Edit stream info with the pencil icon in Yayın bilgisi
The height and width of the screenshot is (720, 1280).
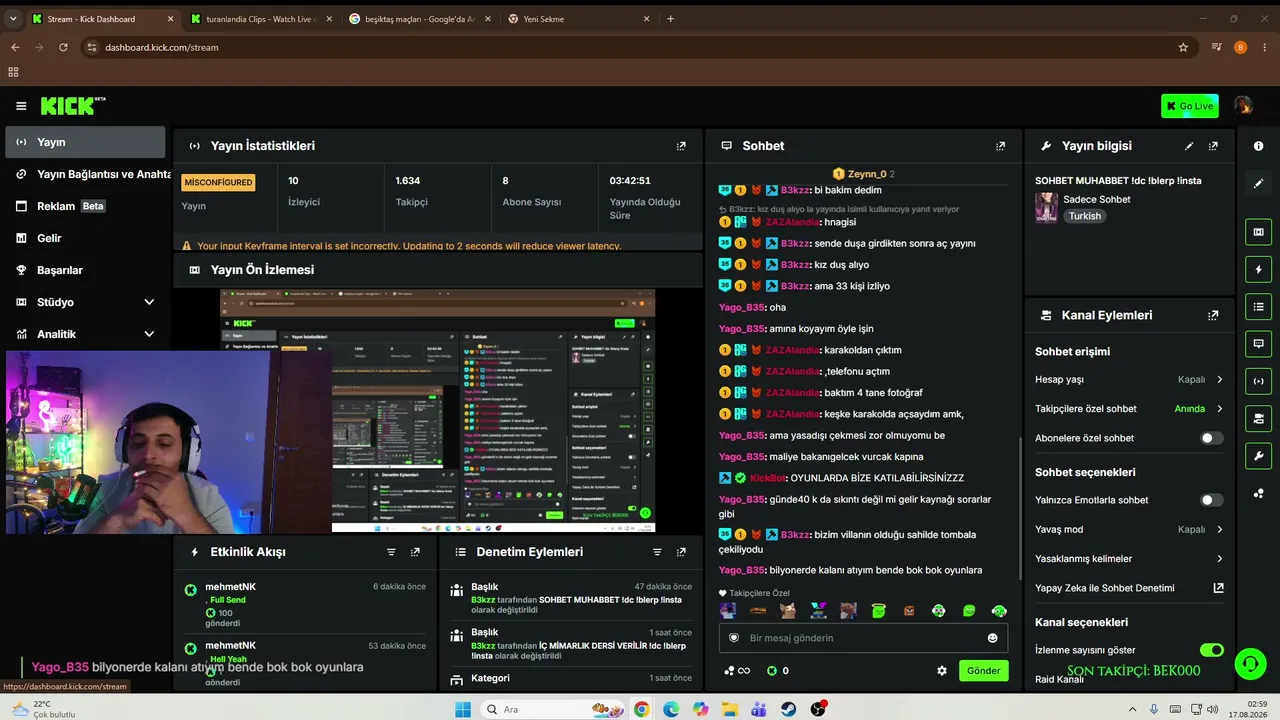[x=1189, y=146]
